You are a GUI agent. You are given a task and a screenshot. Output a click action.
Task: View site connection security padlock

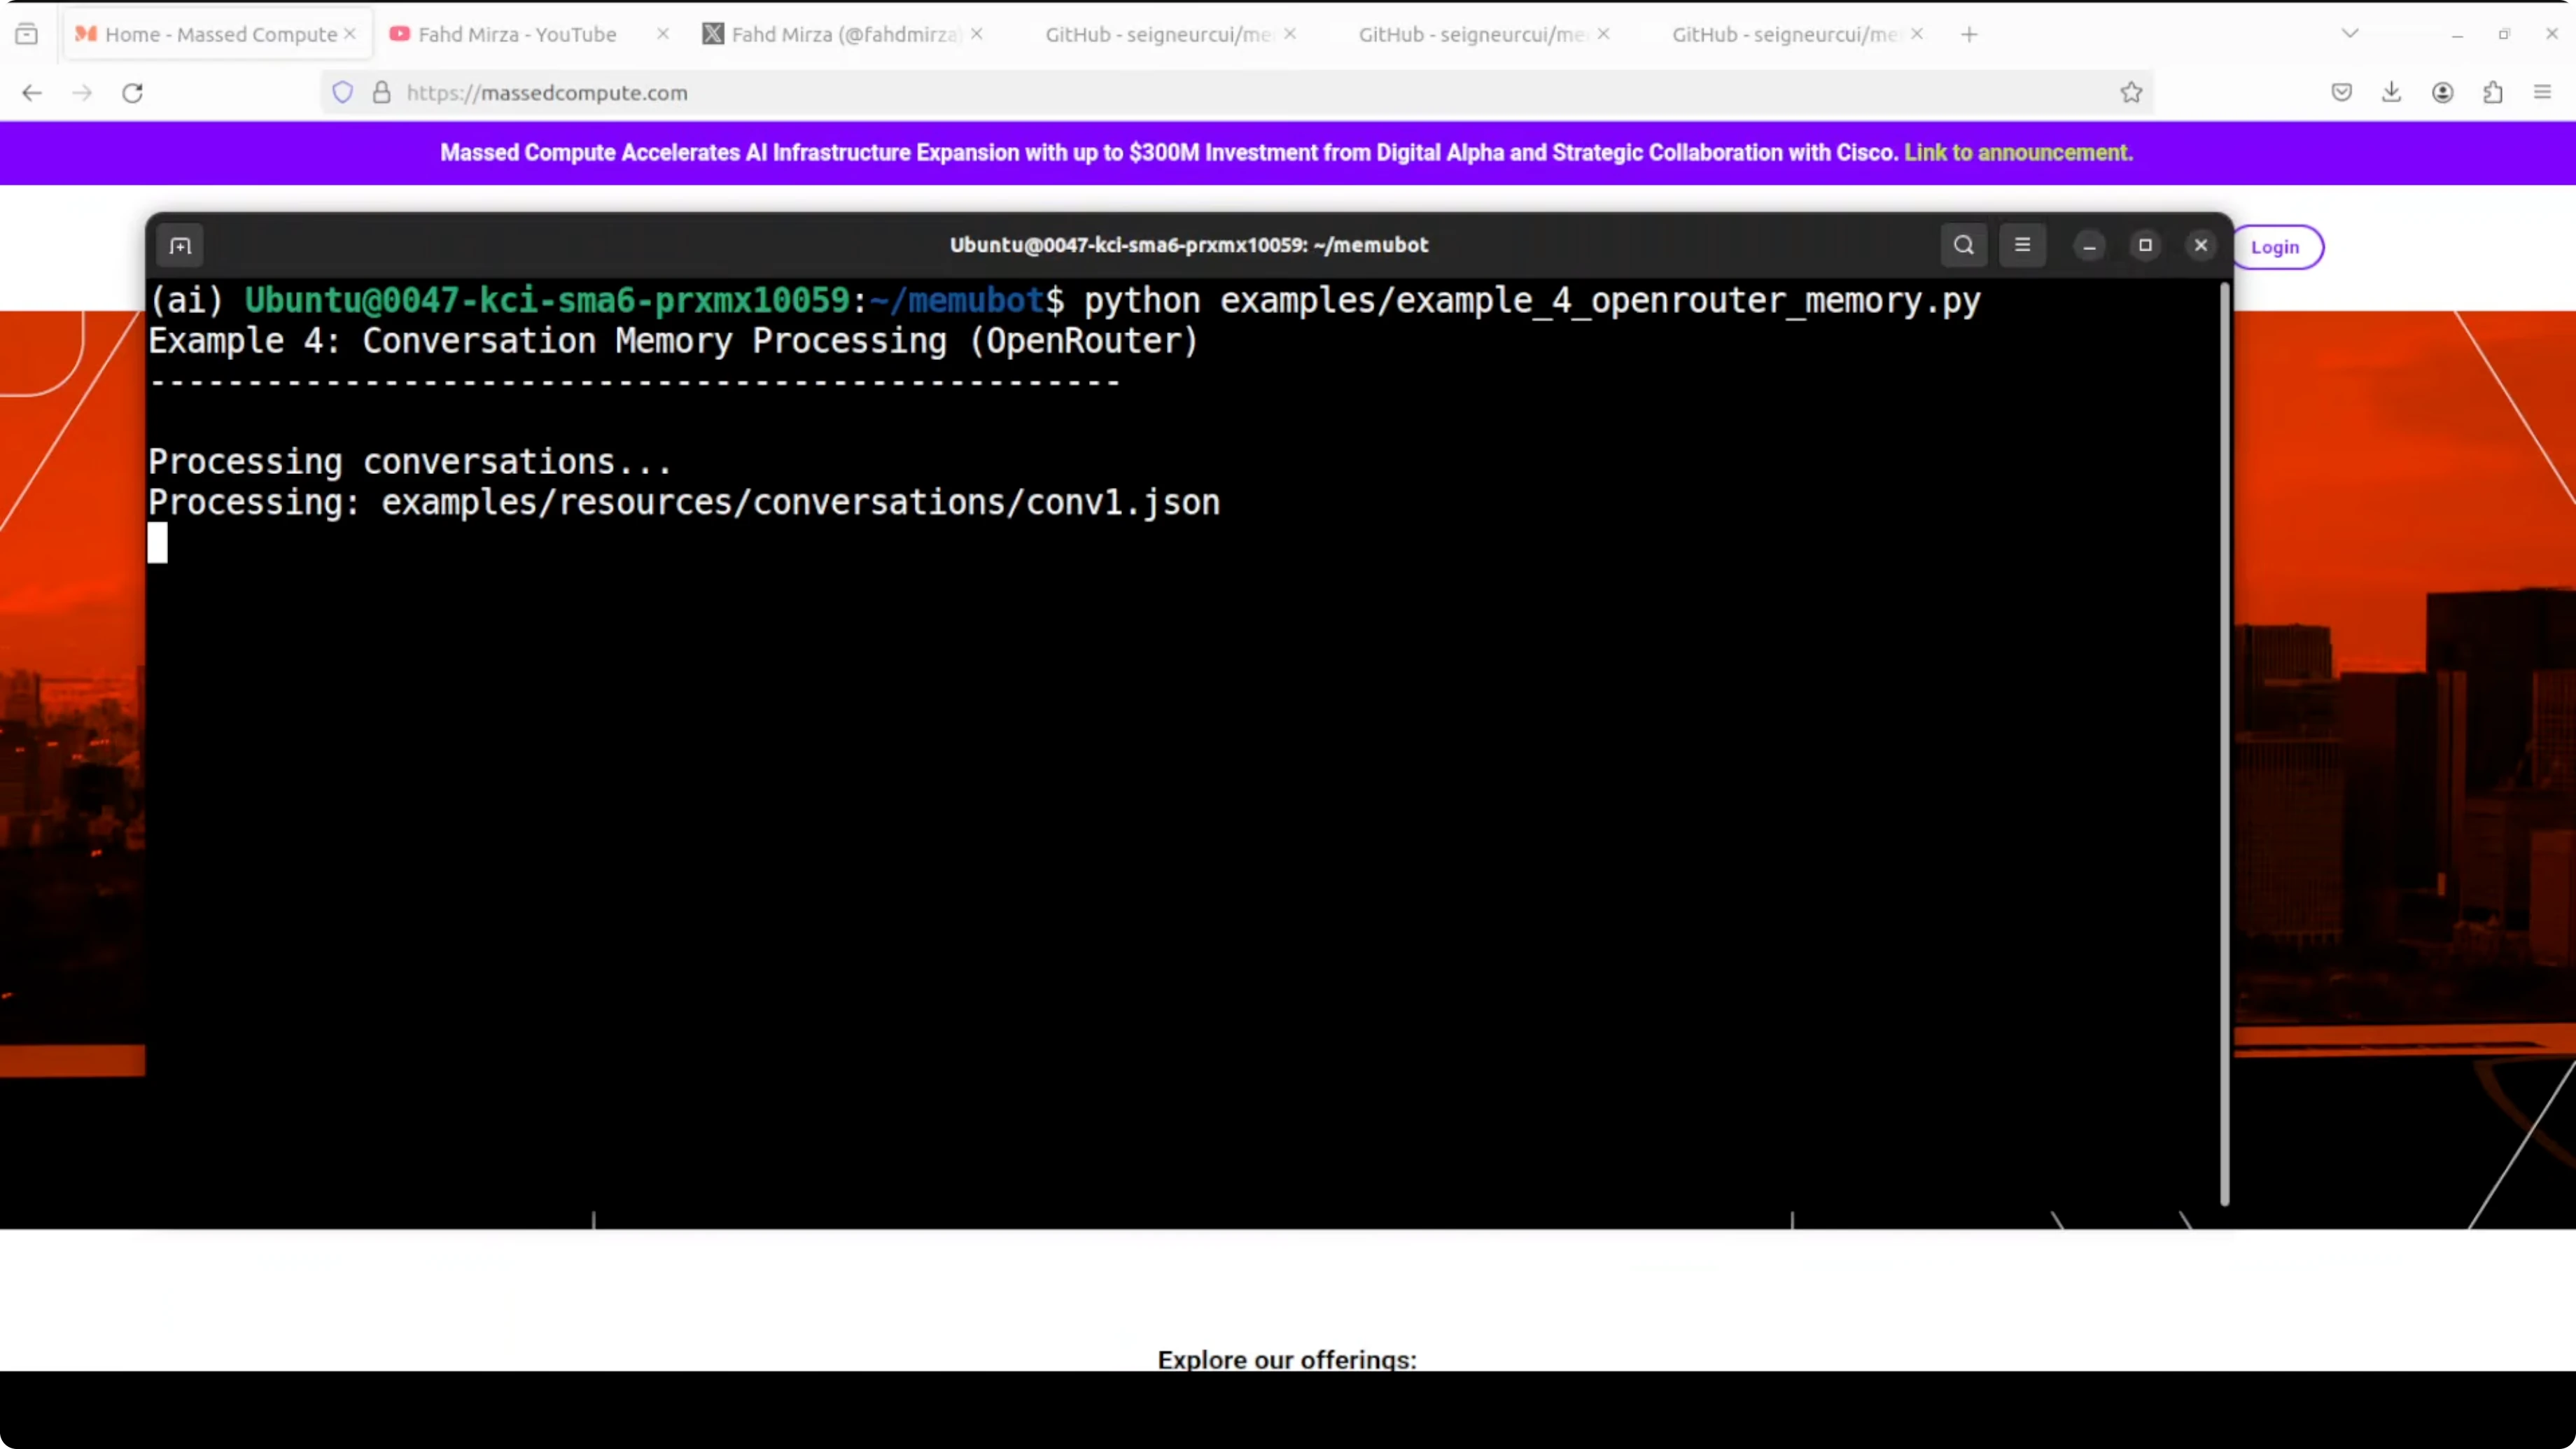[381, 92]
